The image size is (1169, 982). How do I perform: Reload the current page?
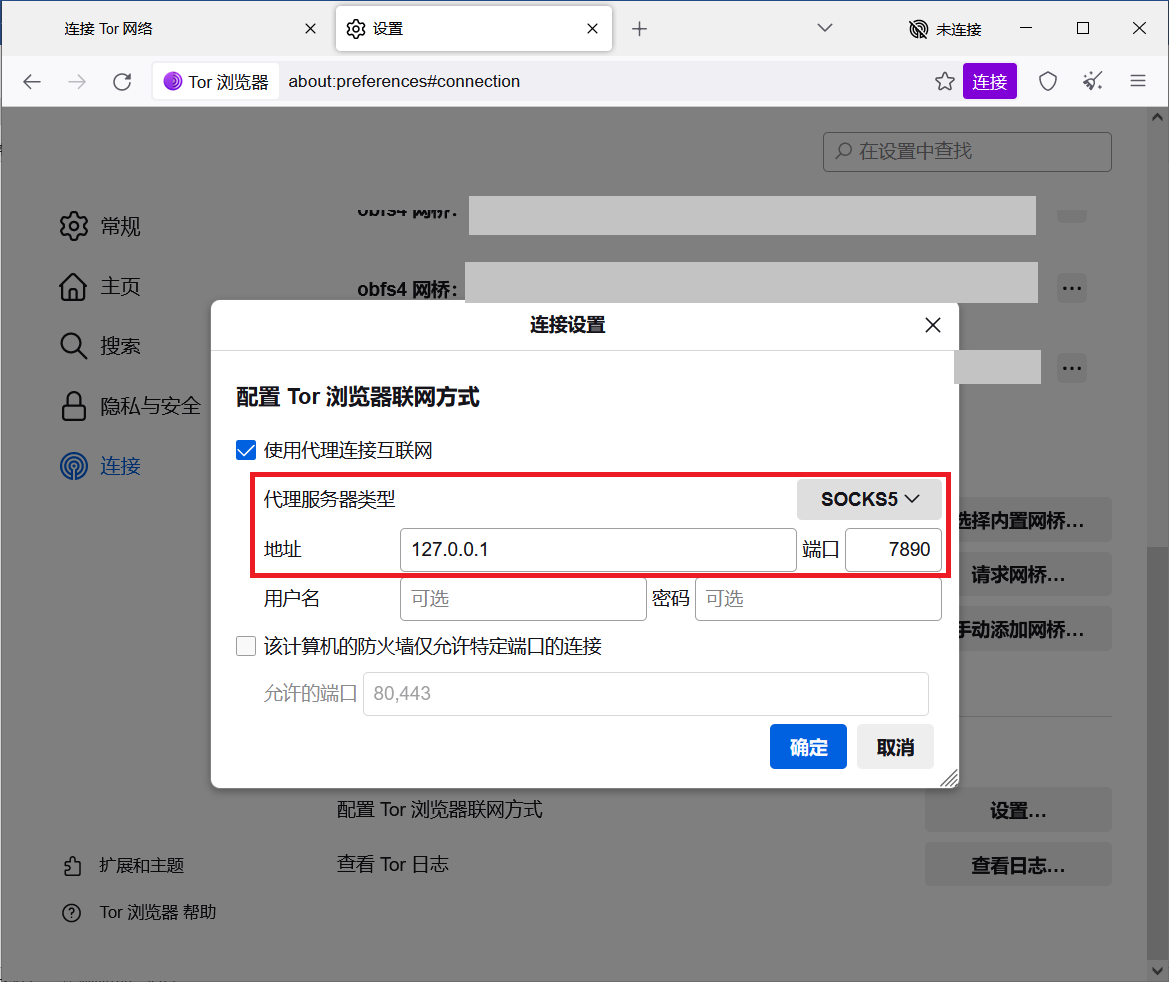coord(122,81)
